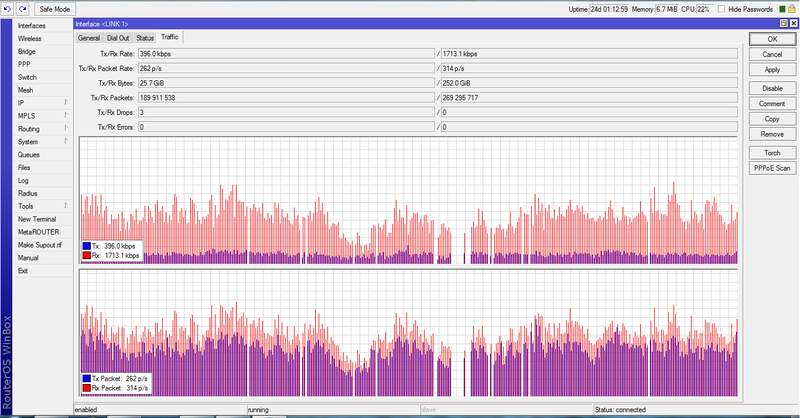Viewport: 800px width, 418px height.
Task: Open the PPP menu
Action: [24, 64]
